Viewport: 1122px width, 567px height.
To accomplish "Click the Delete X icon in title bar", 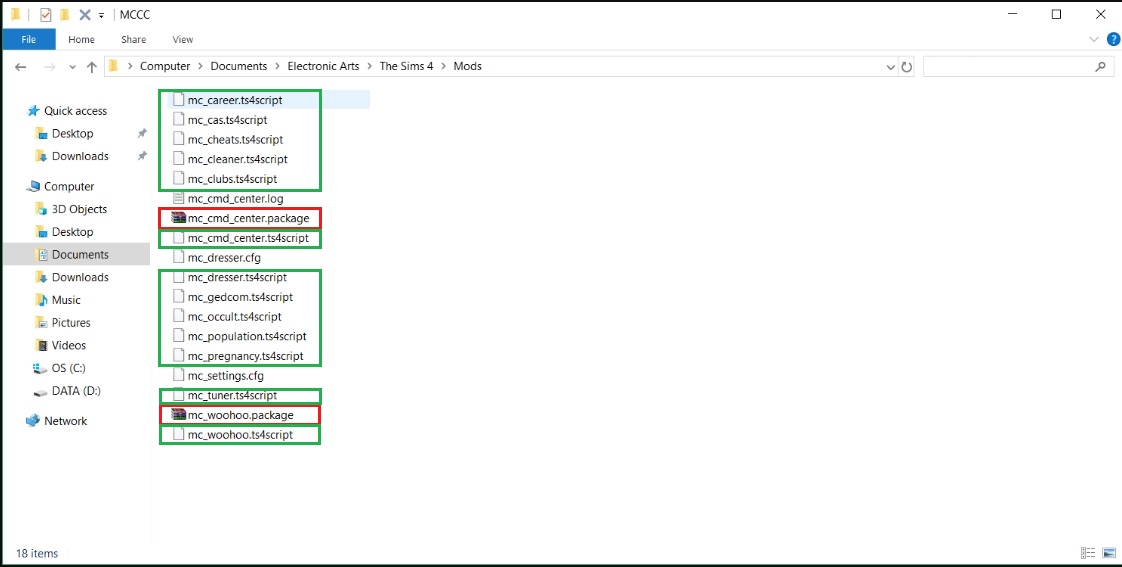I will [x=84, y=14].
